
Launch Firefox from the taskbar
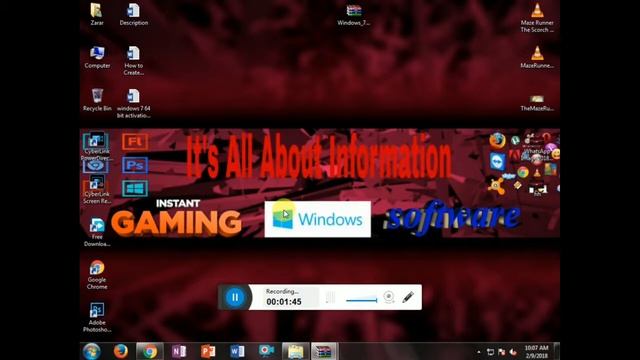pyautogui.click(x=120, y=351)
